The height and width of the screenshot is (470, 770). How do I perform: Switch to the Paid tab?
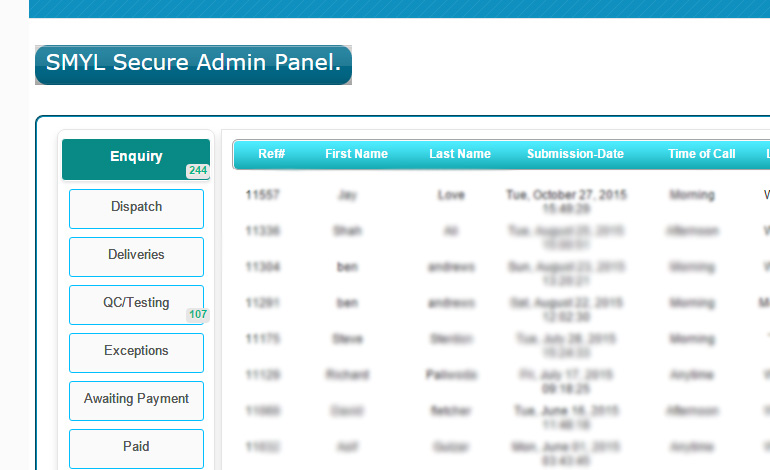[x=136, y=447]
